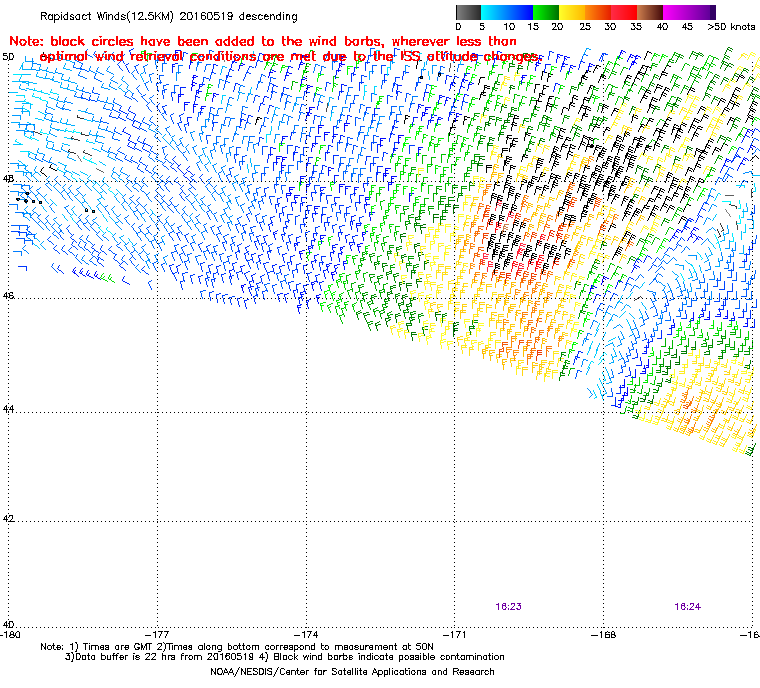Click the '35' legend scale label

pyautogui.click(x=636, y=27)
